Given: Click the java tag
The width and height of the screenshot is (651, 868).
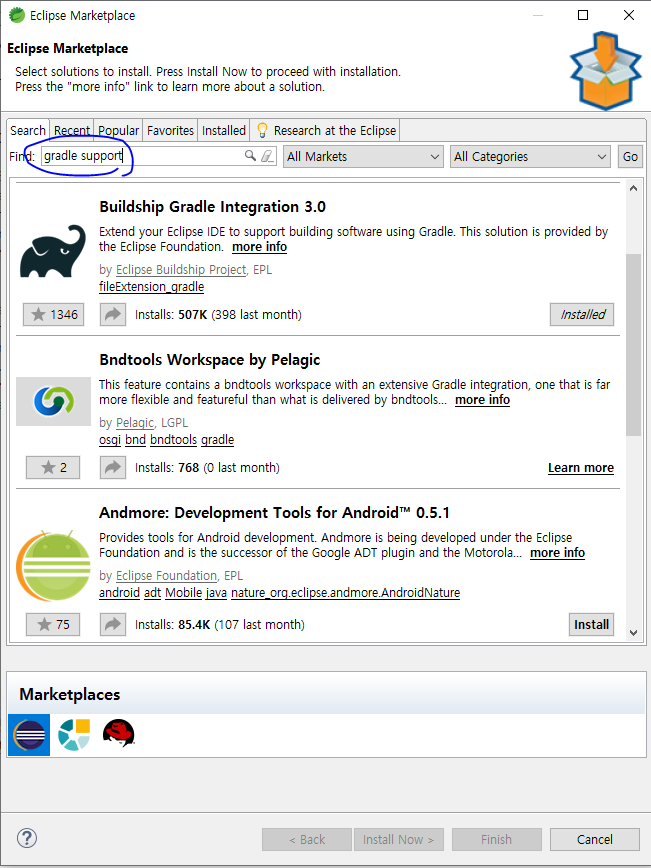Looking at the screenshot, I should pos(216,593).
